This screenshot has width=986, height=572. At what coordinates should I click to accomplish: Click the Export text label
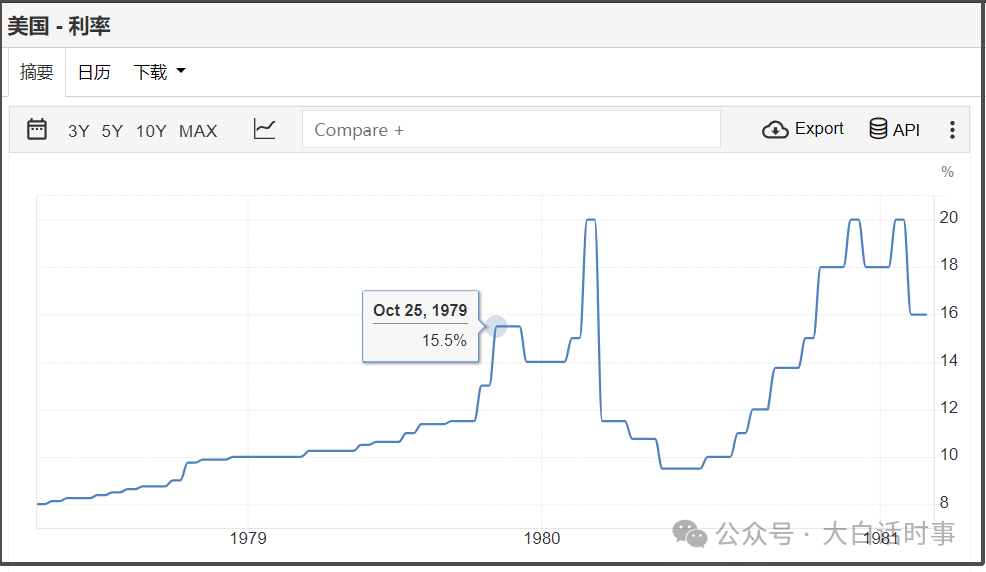click(819, 129)
